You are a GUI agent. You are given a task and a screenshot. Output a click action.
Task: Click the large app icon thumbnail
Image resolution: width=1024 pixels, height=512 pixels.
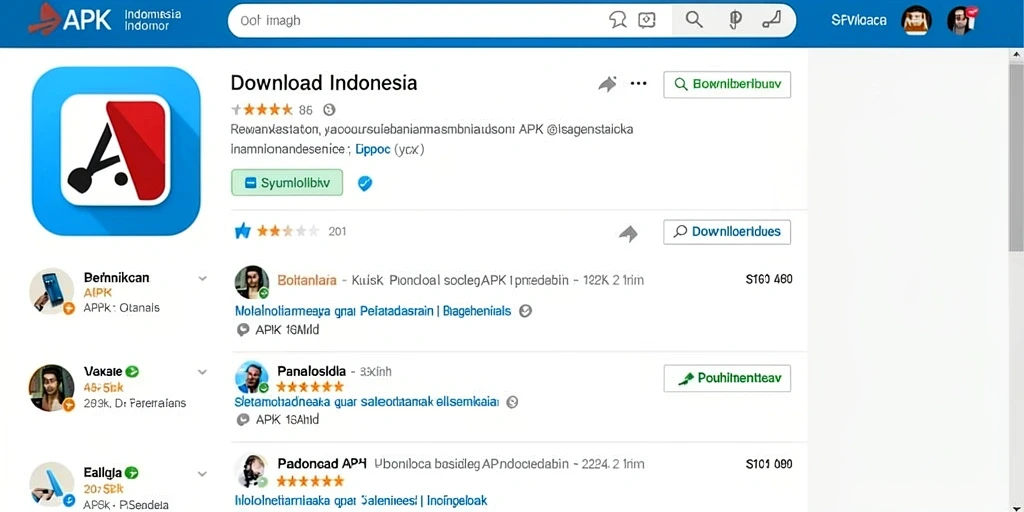(116, 151)
